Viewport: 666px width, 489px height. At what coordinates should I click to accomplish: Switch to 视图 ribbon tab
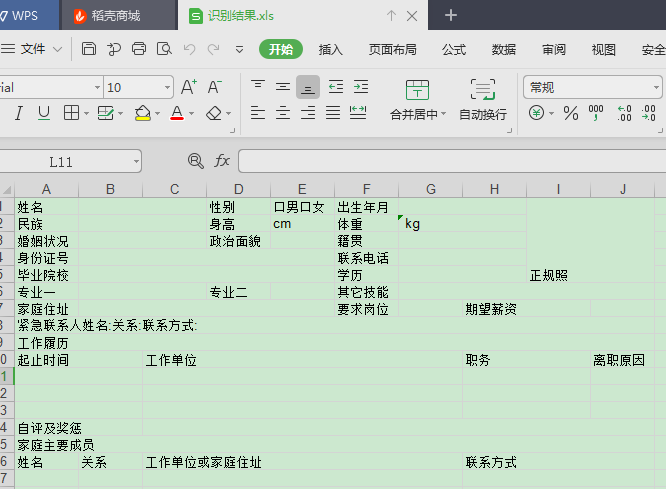click(604, 49)
